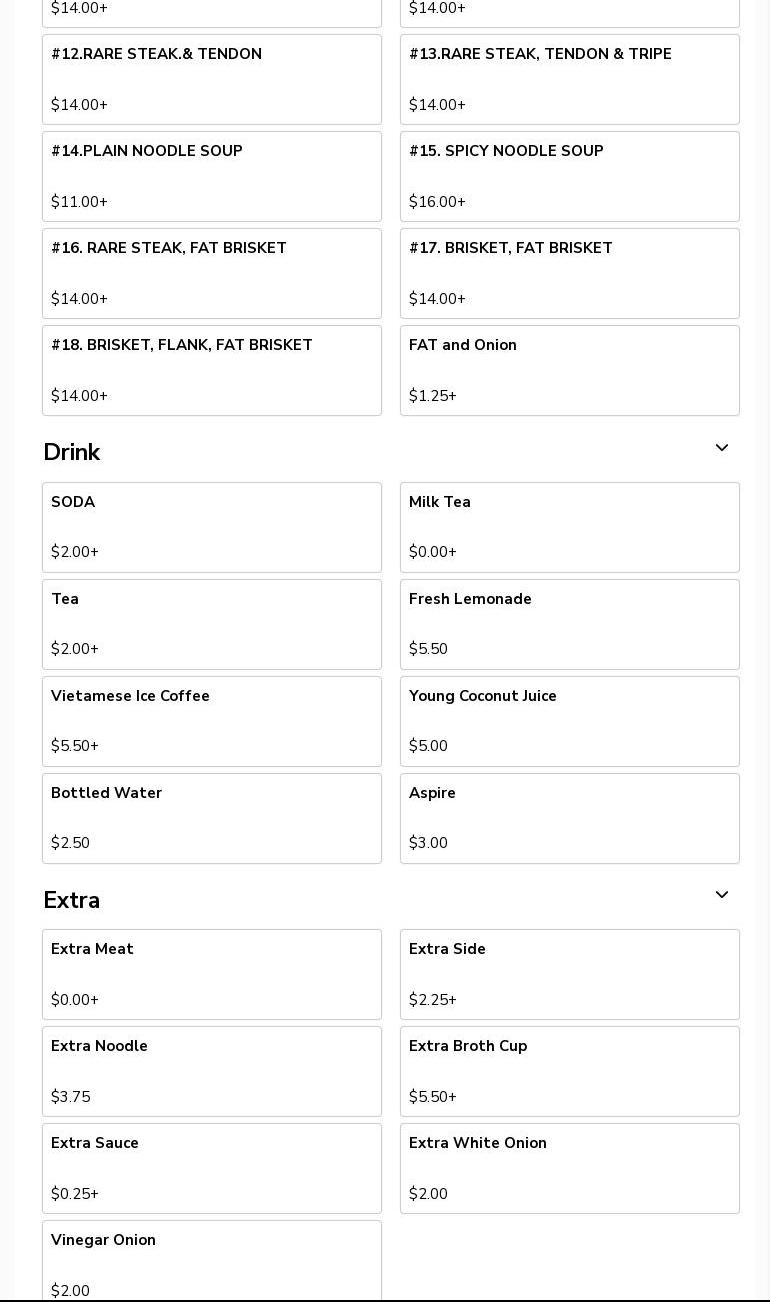Image resolution: width=770 pixels, height=1302 pixels.
Task: Select #13 Rare Steak, Tendon & Tripe
Action: pyautogui.click(x=570, y=79)
